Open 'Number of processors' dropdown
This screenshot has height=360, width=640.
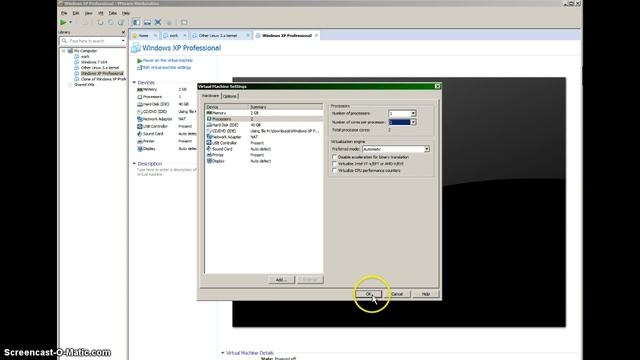(413, 113)
